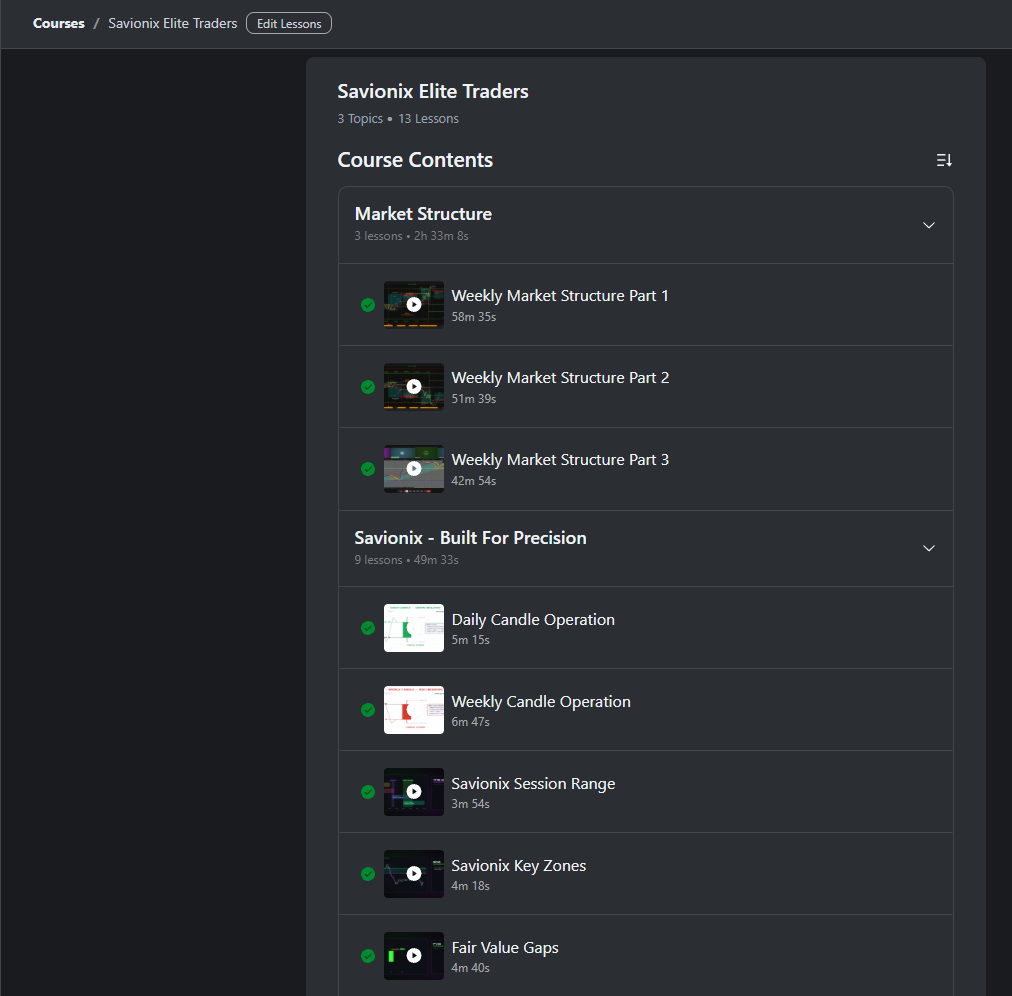Toggle completion check for Weekly Candle Operation

coord(368,710)
